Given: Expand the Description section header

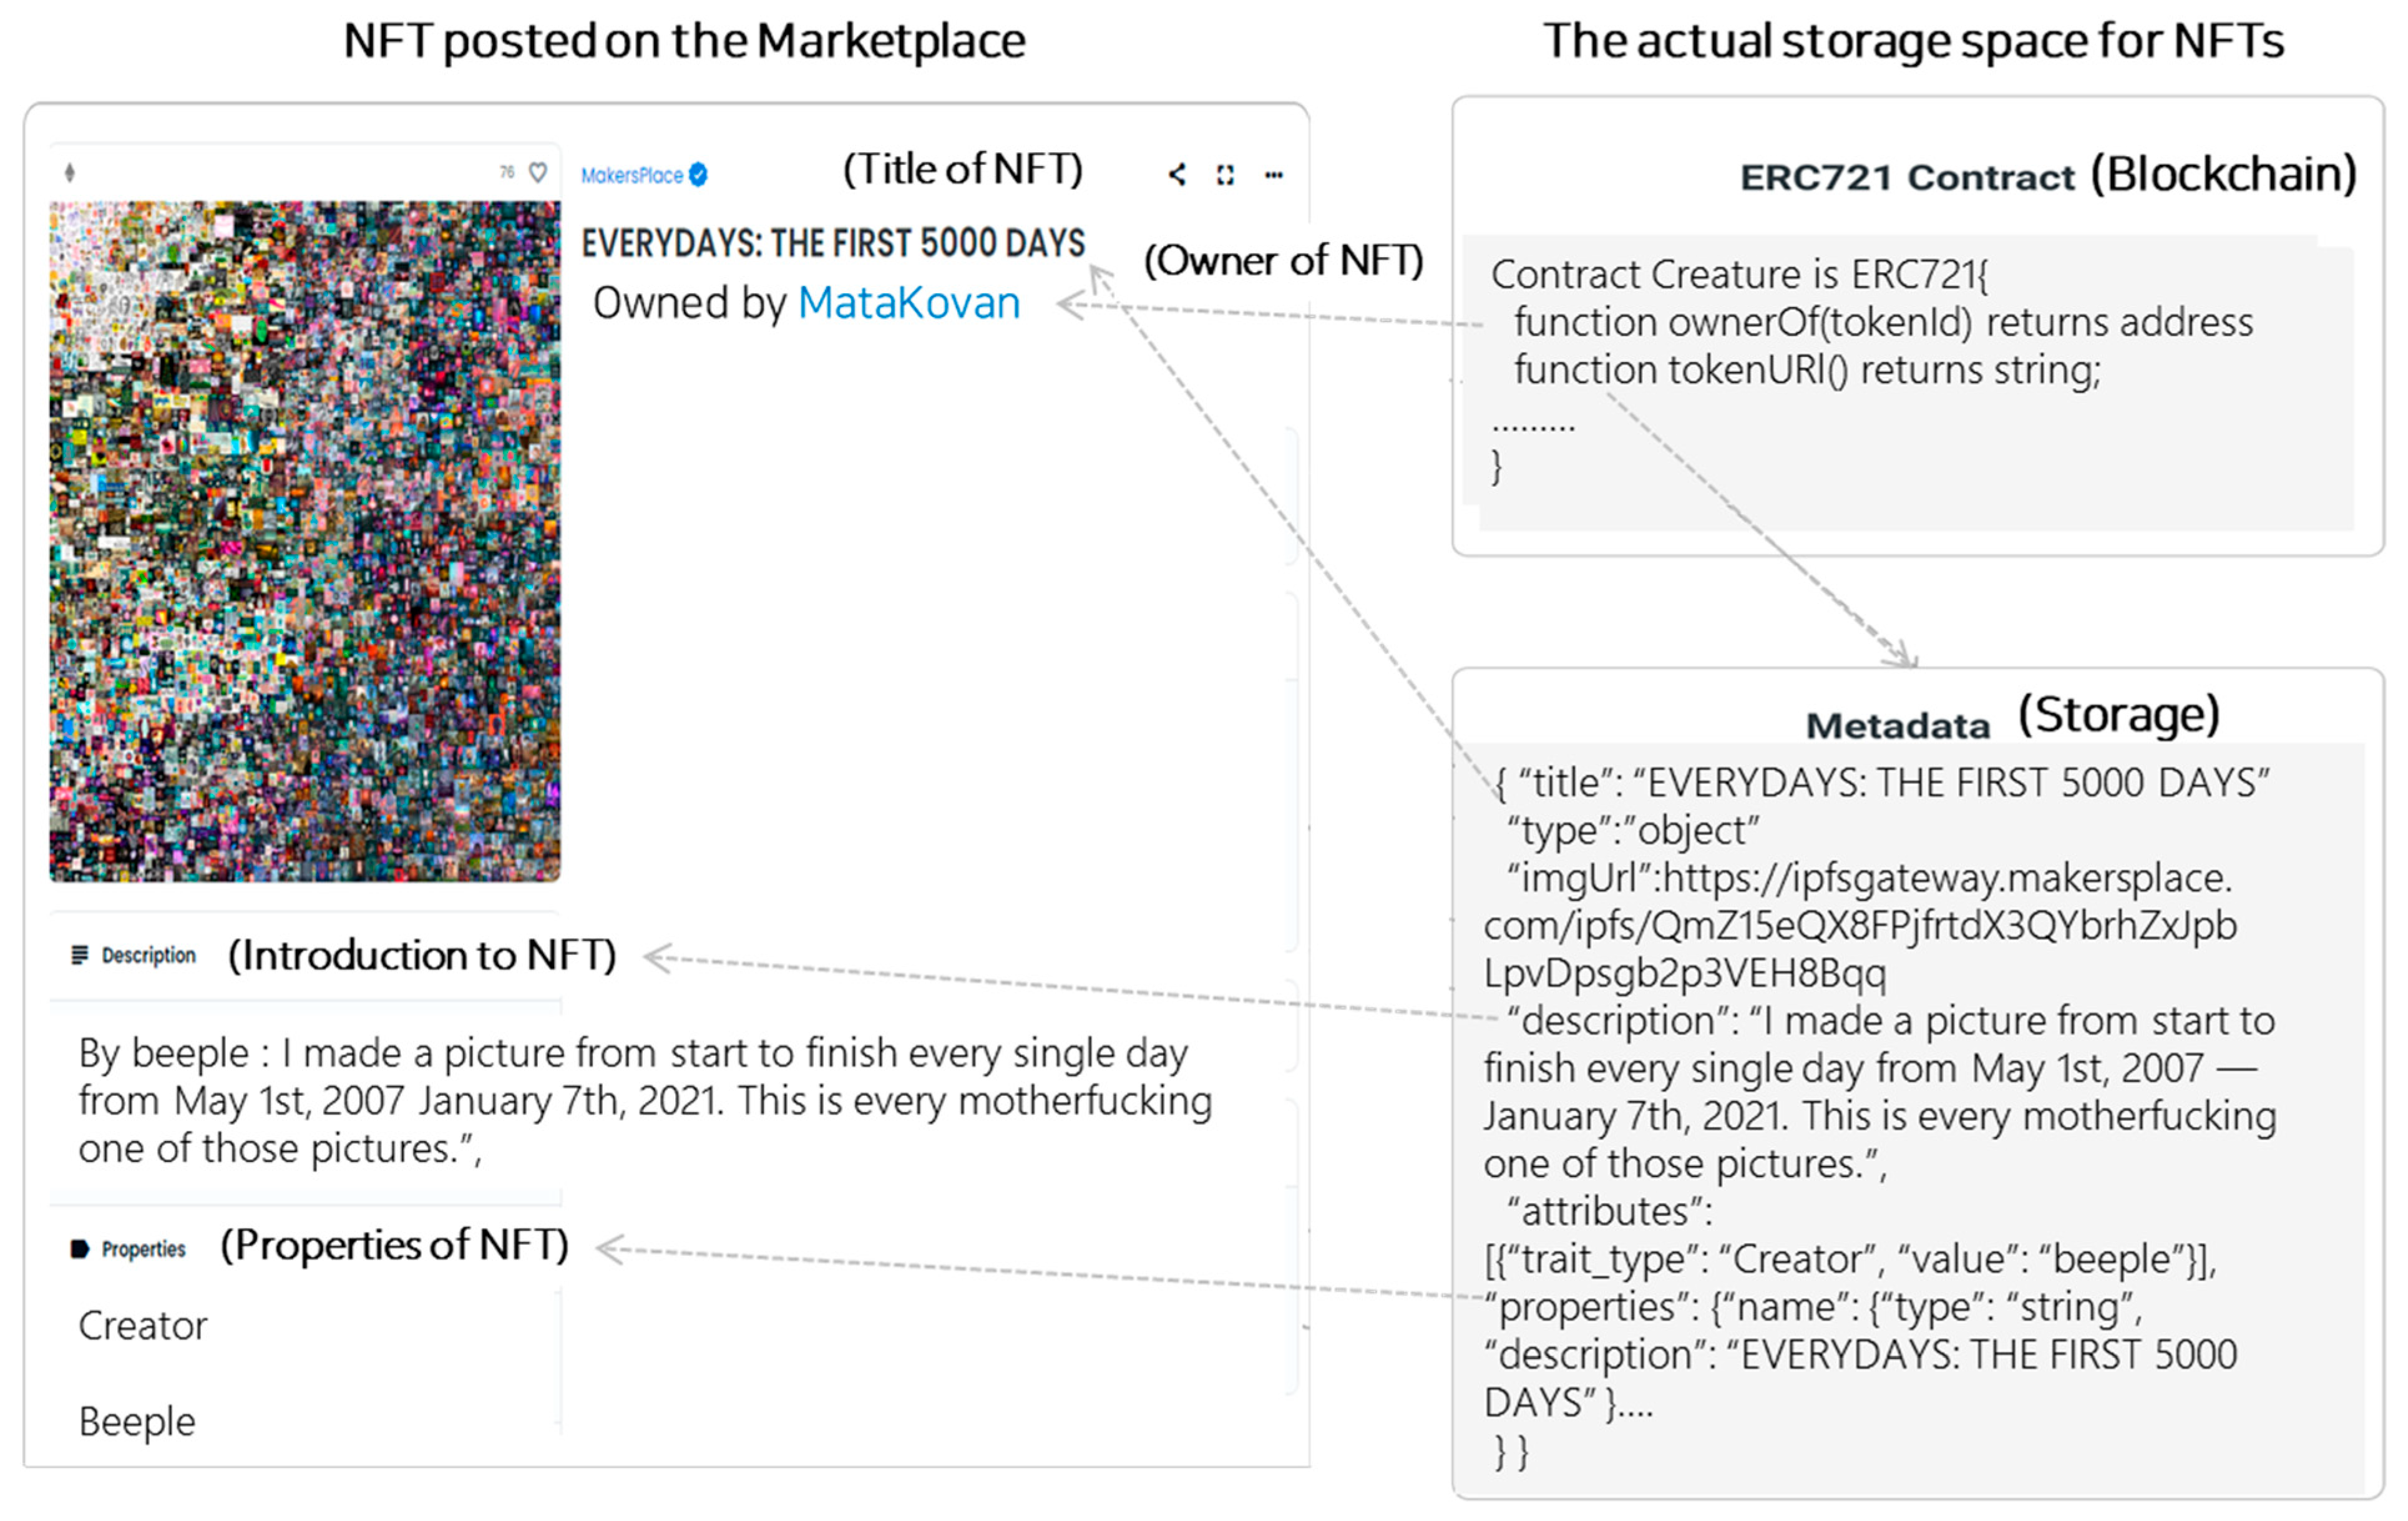Looking at the screenshot, I should [149, 955].
